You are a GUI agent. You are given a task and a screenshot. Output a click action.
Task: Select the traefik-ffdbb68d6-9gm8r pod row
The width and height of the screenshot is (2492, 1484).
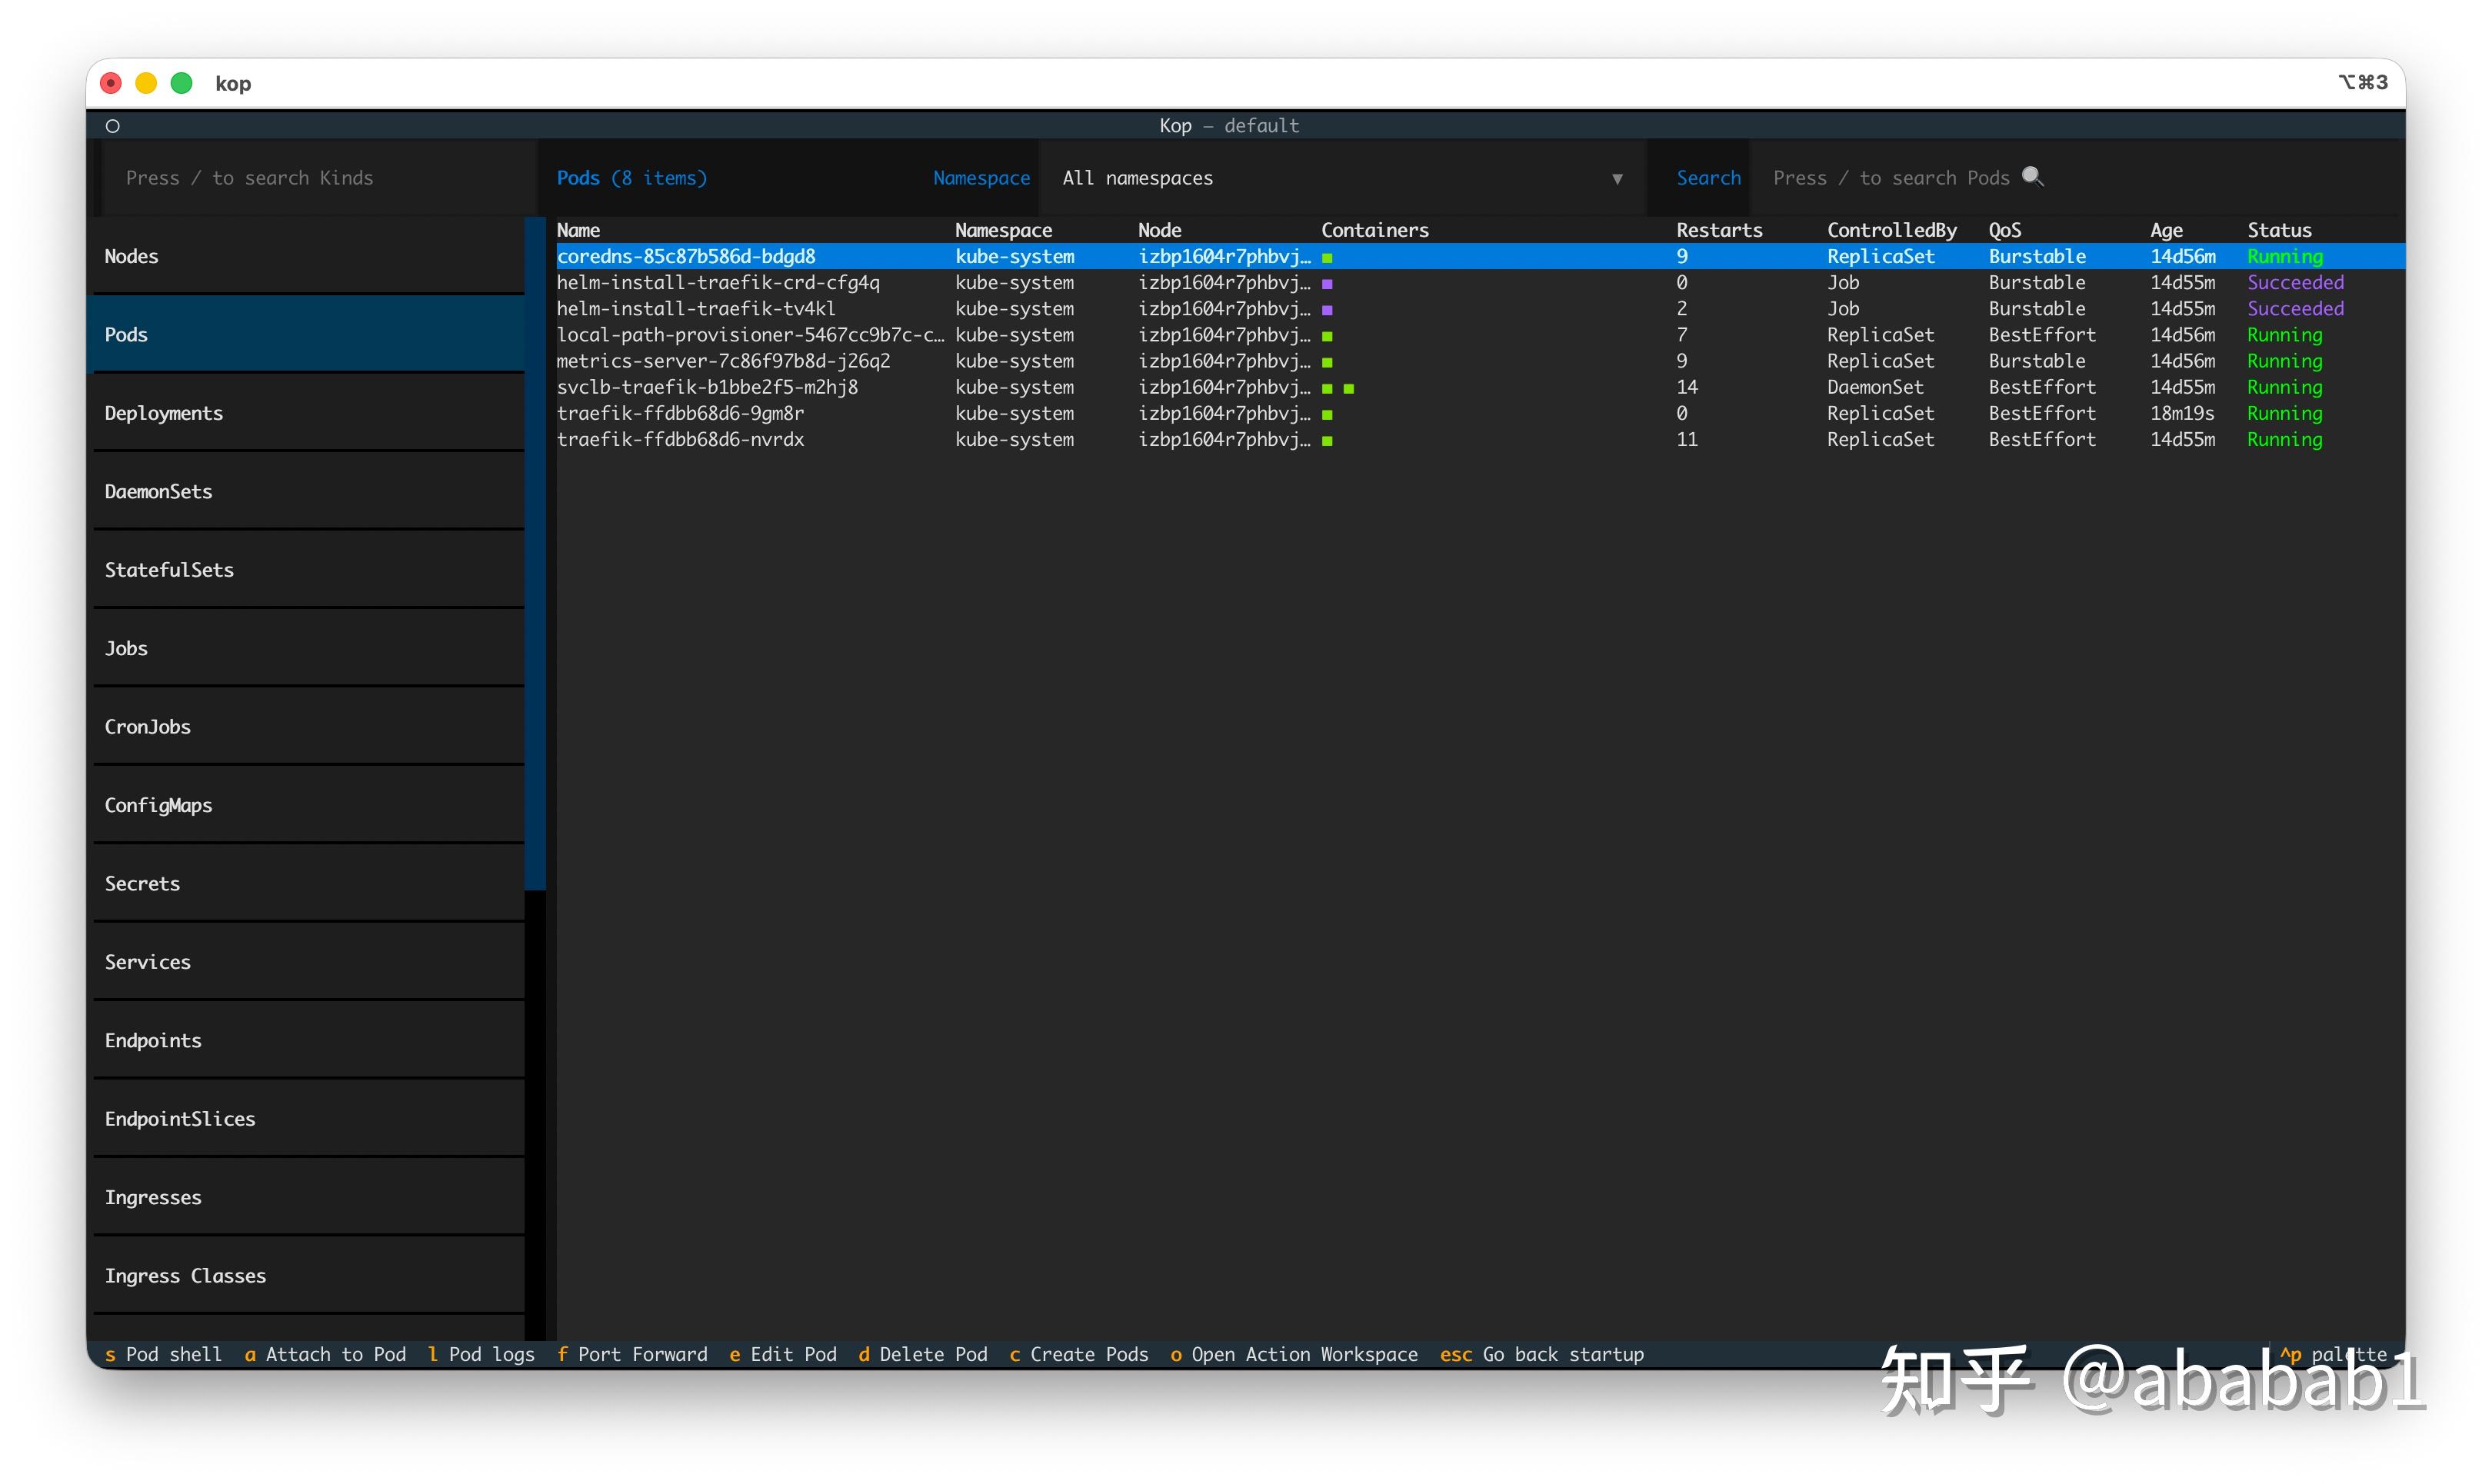pos(1480,414)
